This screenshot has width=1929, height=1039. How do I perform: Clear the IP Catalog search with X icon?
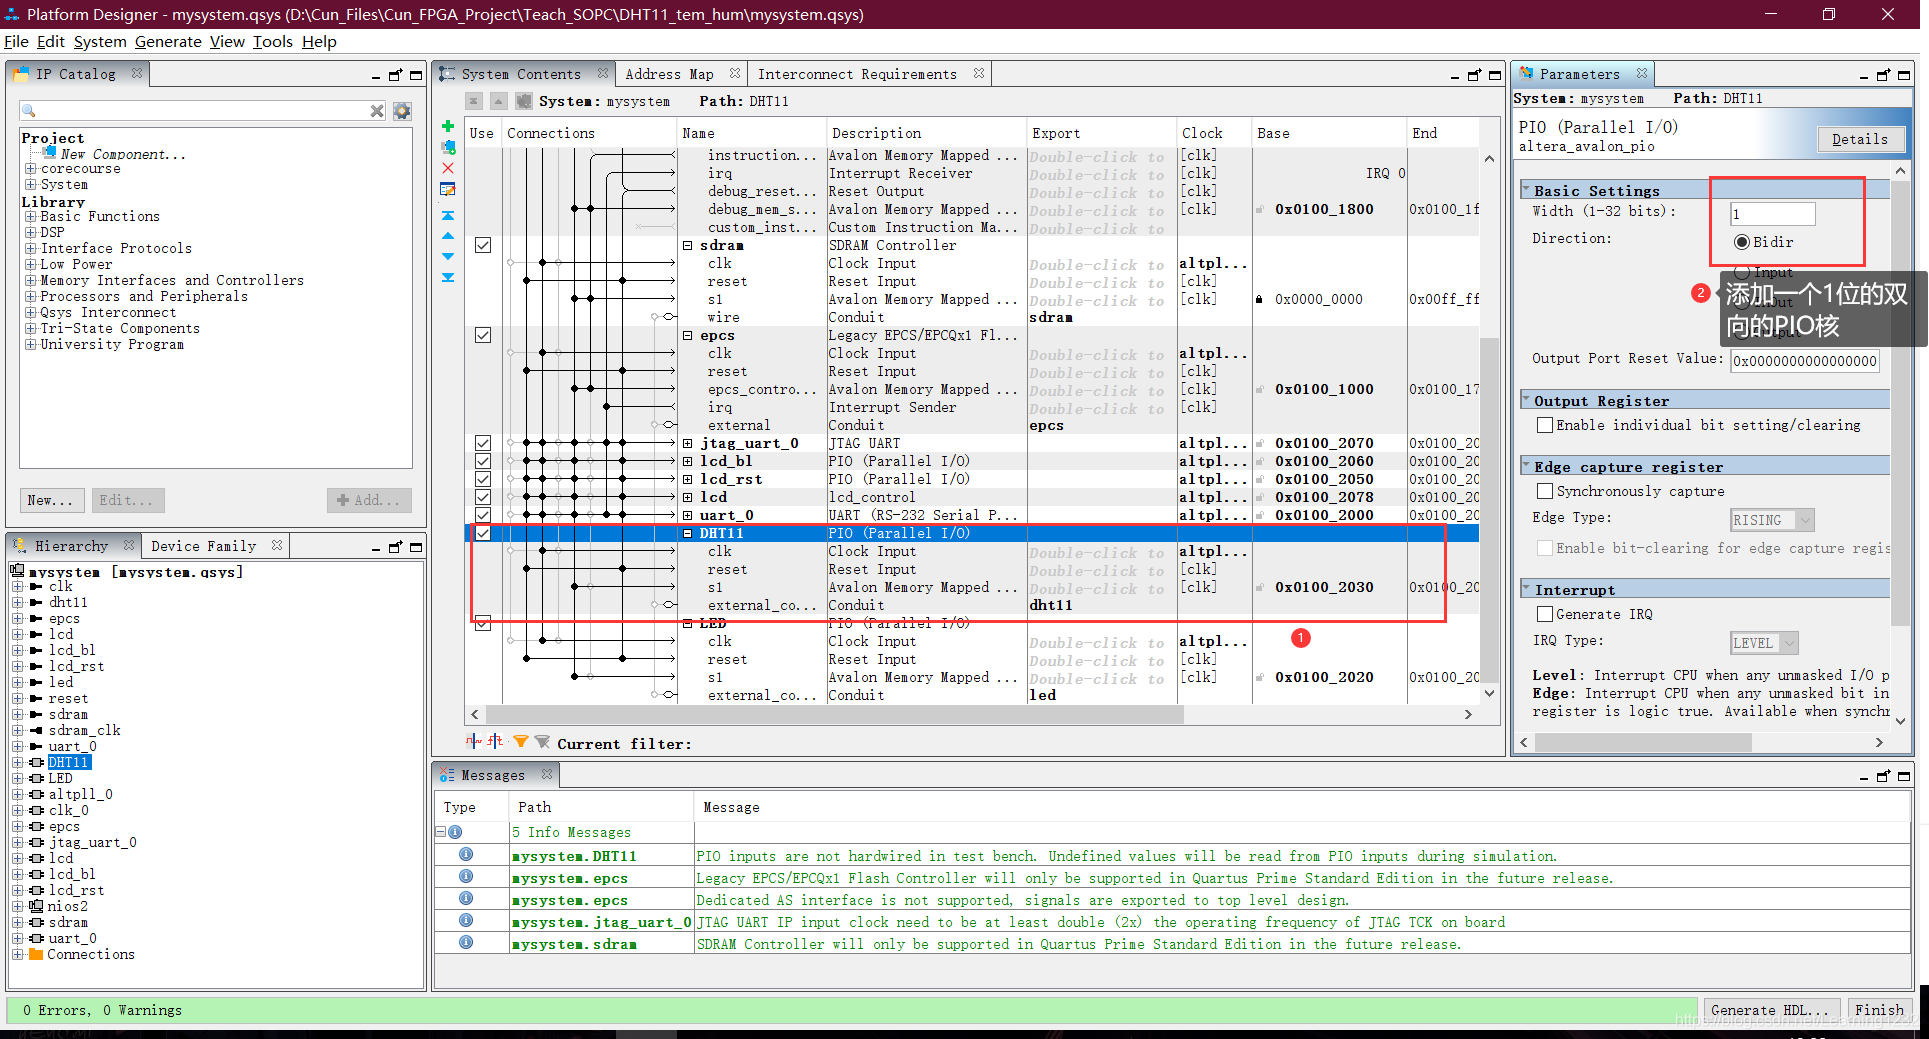click(377, 111)
